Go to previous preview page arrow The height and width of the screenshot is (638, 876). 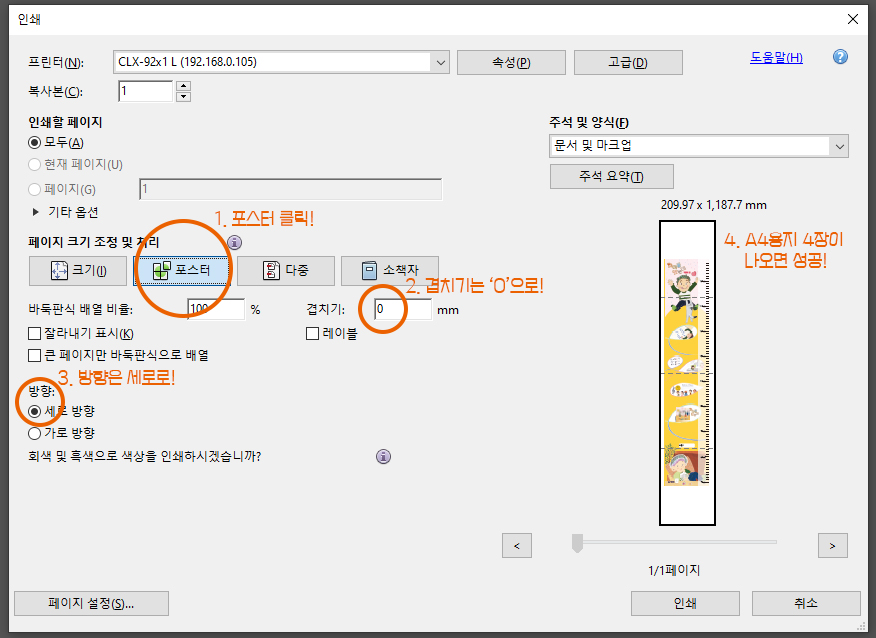(x=516, y=545)
